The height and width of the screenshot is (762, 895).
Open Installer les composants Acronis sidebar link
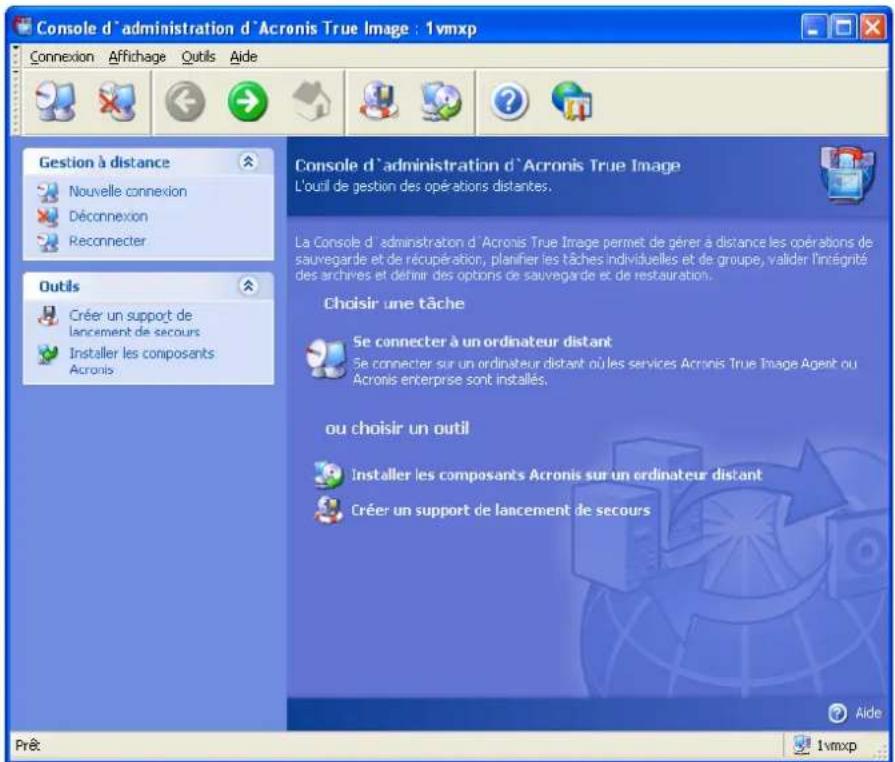(x=142, y=361)
